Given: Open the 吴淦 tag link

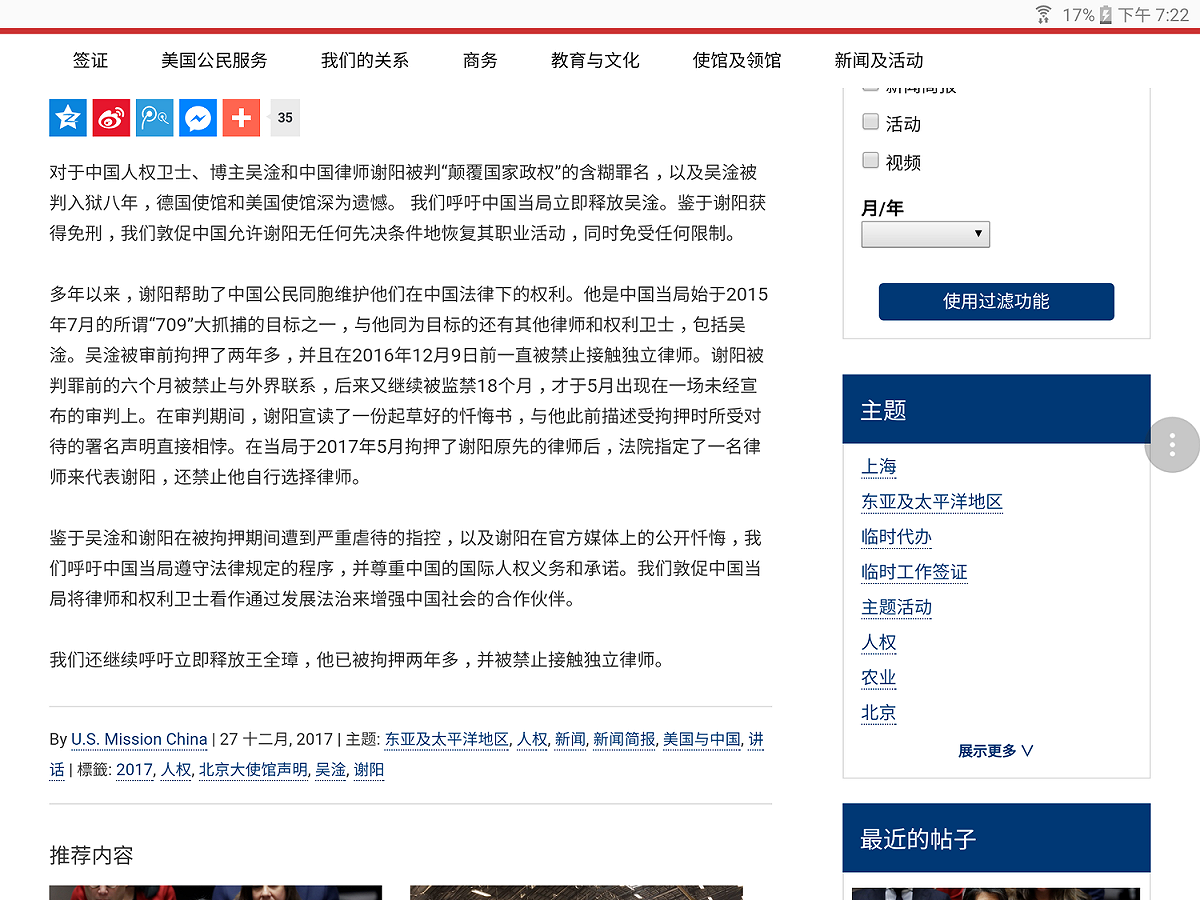Looking at the screenshot, I should [330, 770].
